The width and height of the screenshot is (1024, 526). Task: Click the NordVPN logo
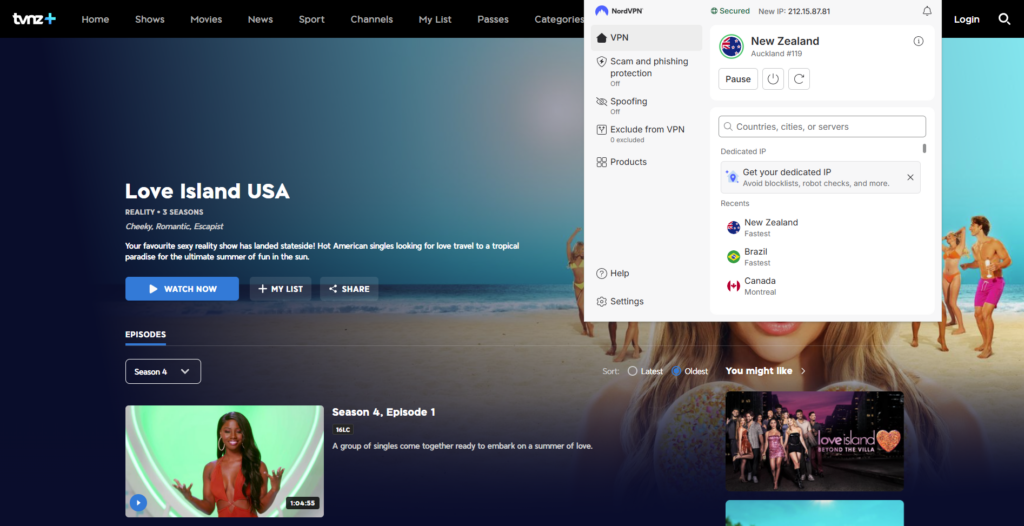[x=619, y=10]
